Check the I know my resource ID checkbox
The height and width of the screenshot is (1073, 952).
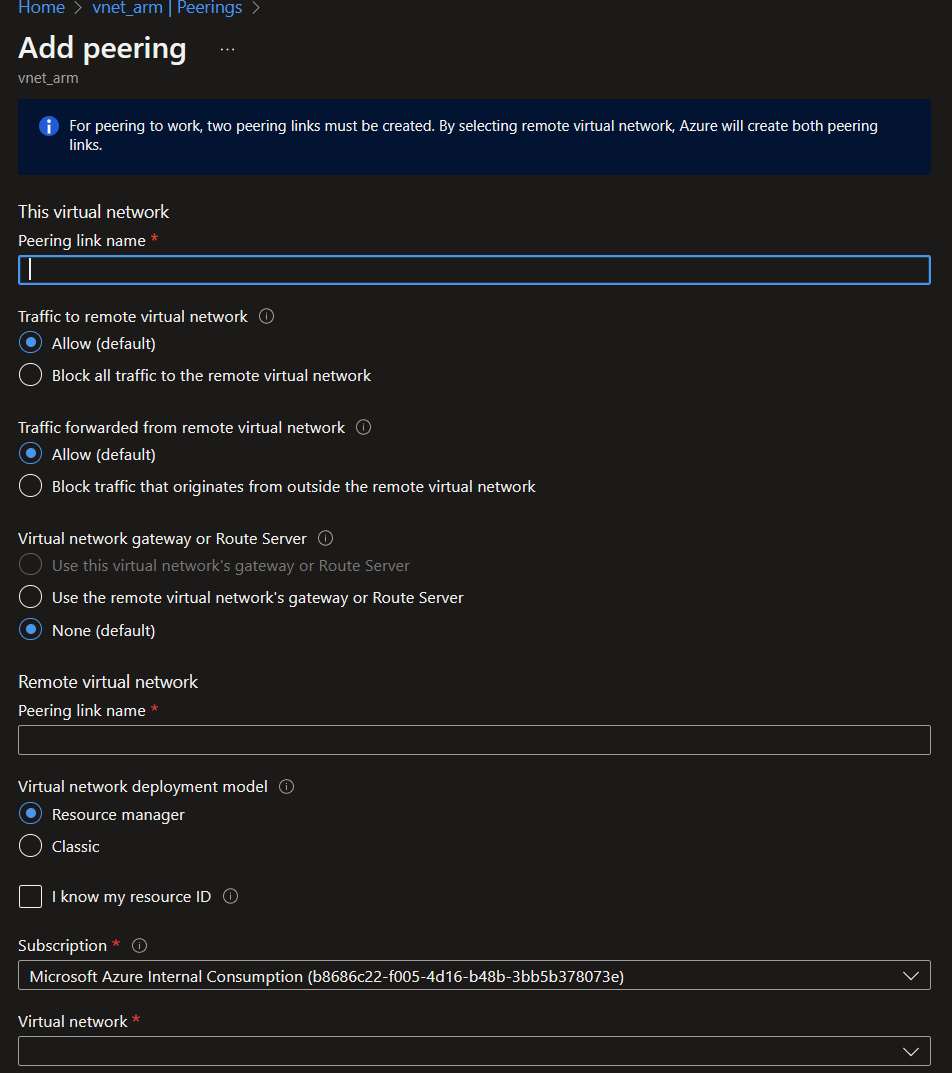[30, 896]
